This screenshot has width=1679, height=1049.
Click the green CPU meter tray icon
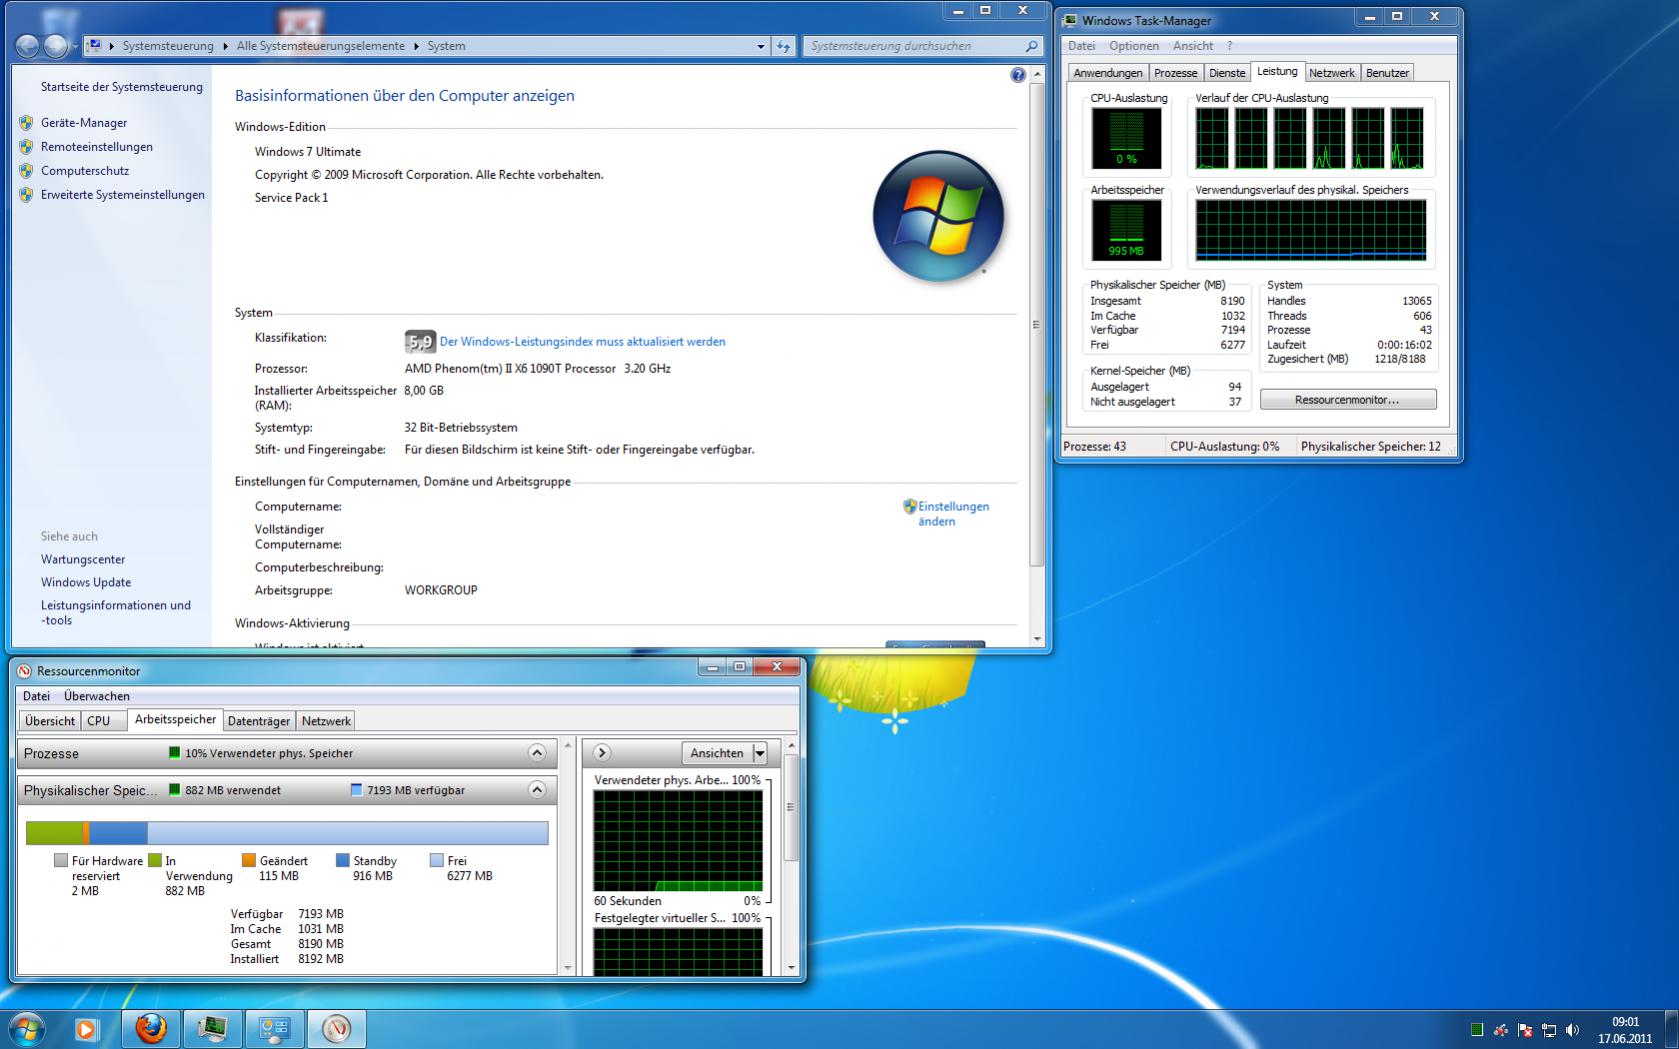point(1477,1030)
